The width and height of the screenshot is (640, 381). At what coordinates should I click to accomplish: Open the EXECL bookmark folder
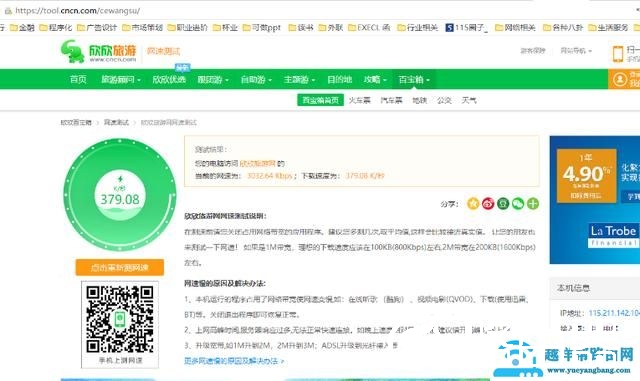point(369,28)
